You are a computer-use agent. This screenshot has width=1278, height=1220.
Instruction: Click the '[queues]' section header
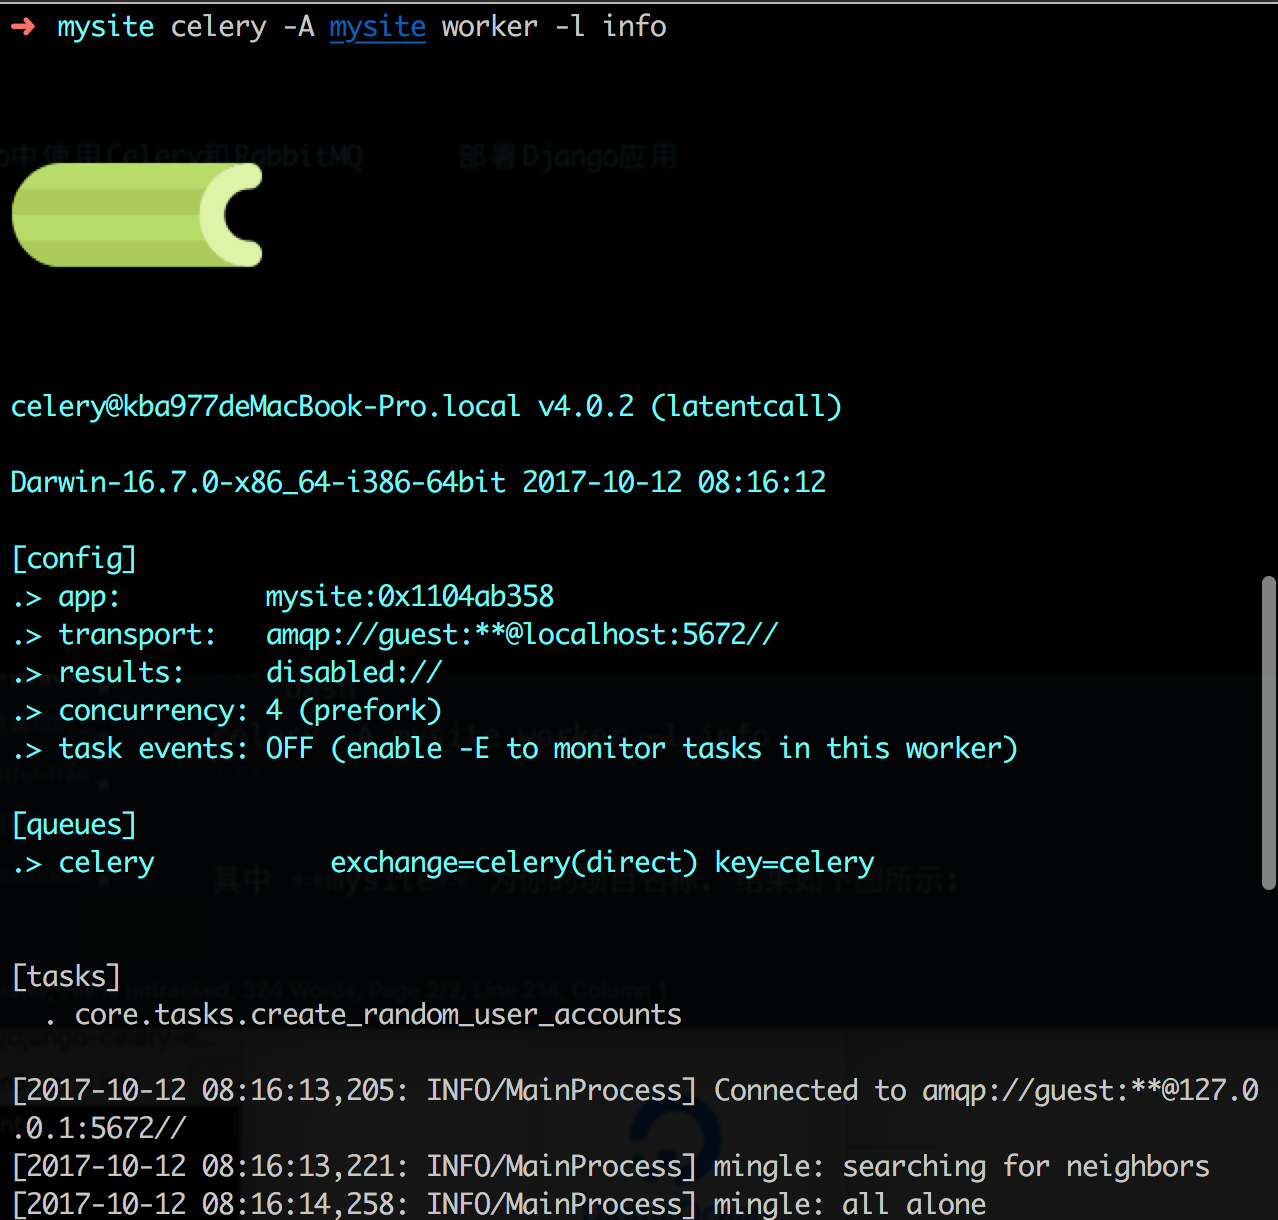point(74,824)
